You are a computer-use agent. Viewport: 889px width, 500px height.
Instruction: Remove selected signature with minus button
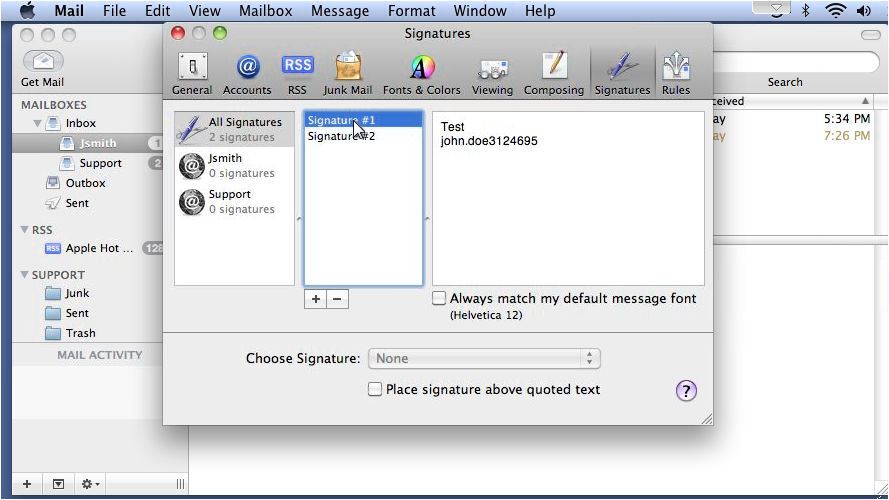pyautogui.click(x=337, y=299)
